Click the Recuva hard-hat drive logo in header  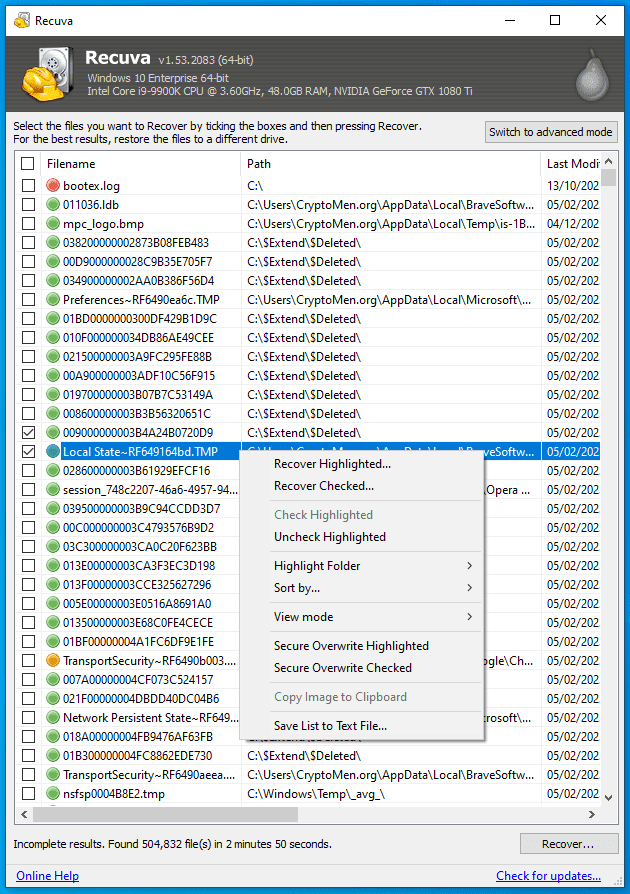click(48, 76)
